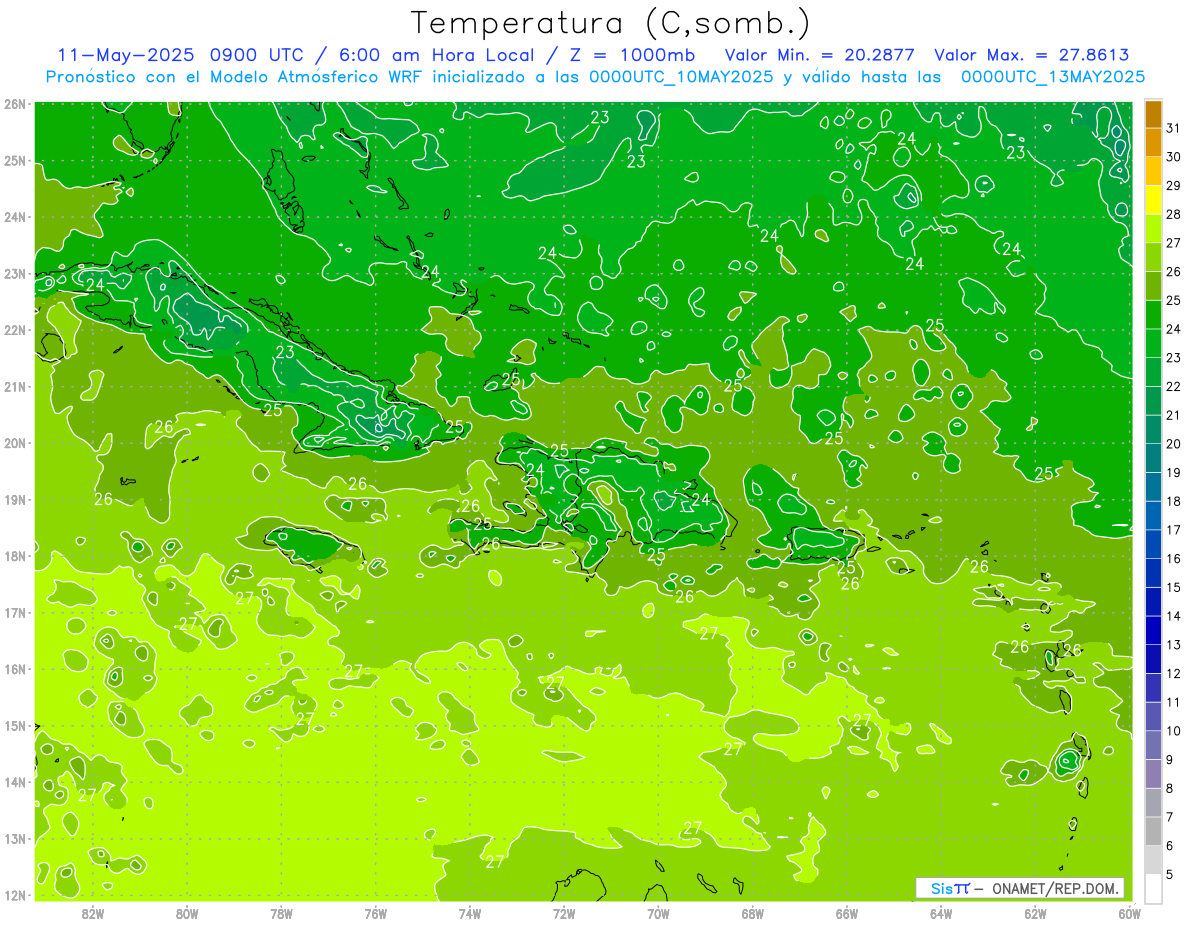Click the longitude label 66W
The width and height of the screenshot is (1200, 927).
coord(847,913)
